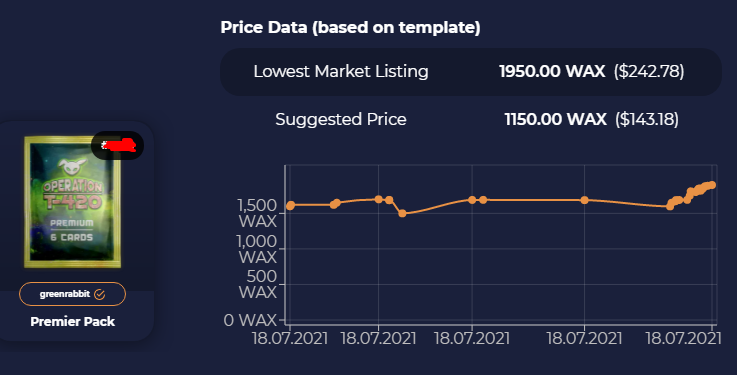Click the 1950.00 WAX listing price
This screenshot has width=737, height=375.
pos(552,71)
